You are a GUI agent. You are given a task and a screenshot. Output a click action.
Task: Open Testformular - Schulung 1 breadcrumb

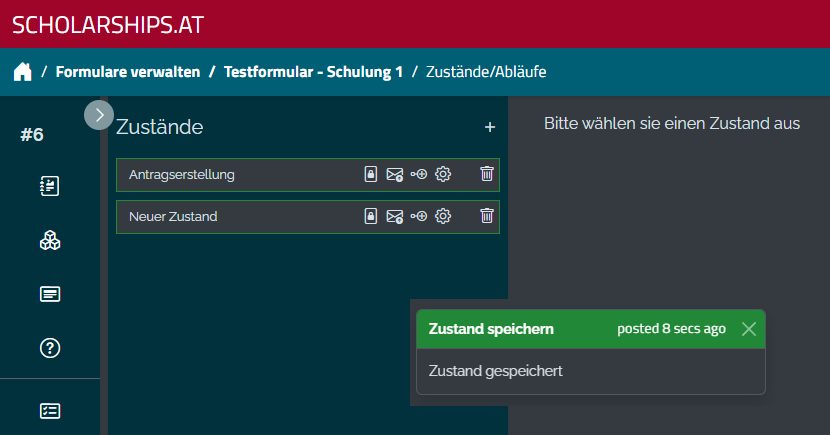coord(313,72)
